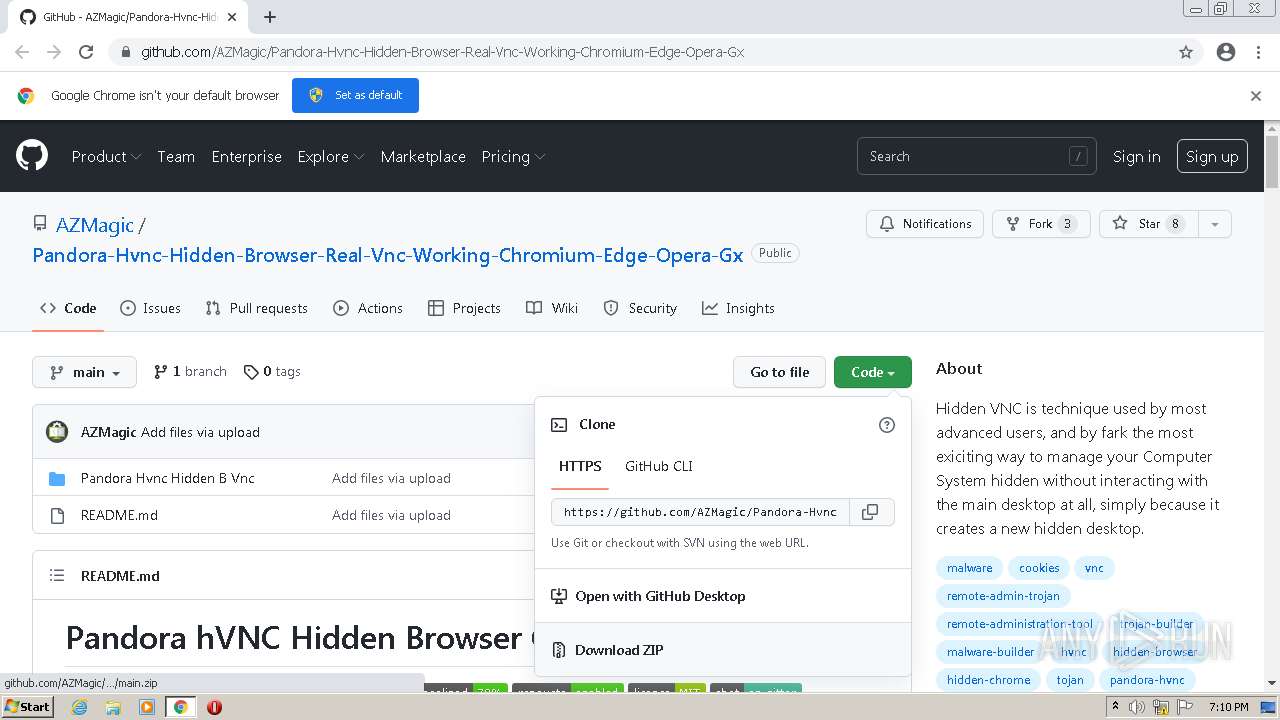1280x720 pixels.
Task: Open the Projects tab
Action: (x=464, y=308)
